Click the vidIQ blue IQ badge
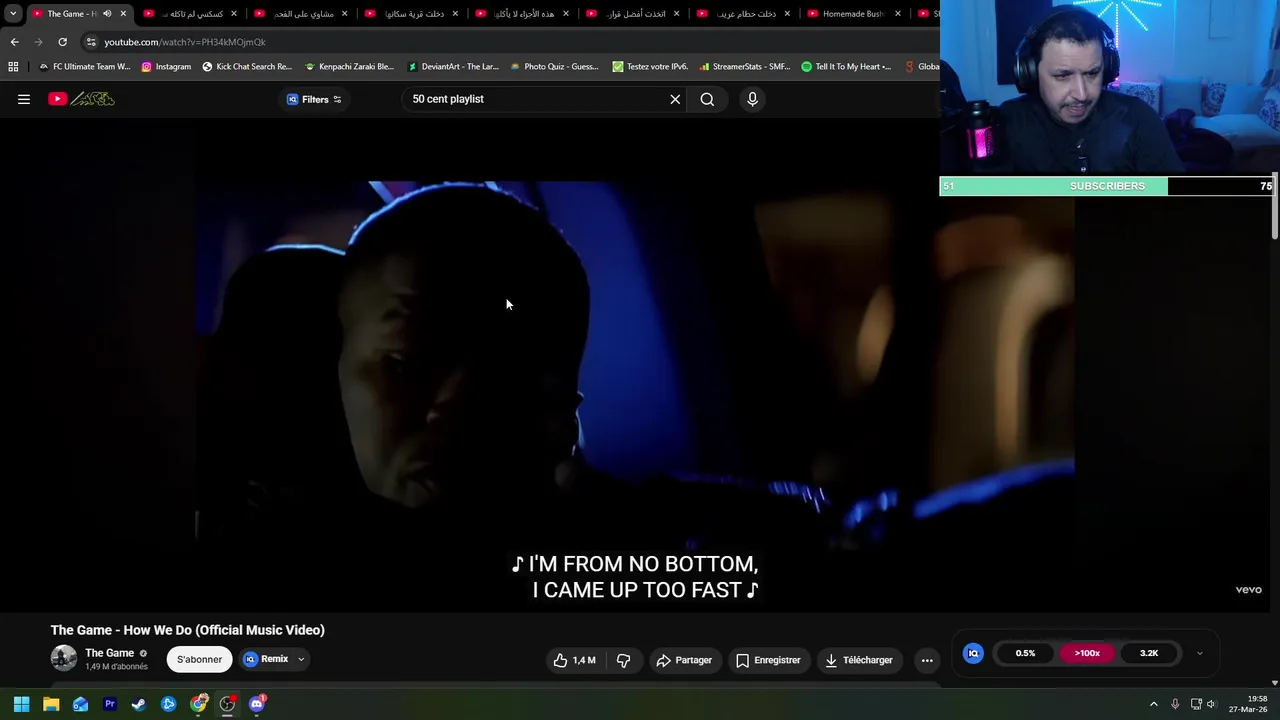This screenshot has height=720, width=1280. click(973, 653)
